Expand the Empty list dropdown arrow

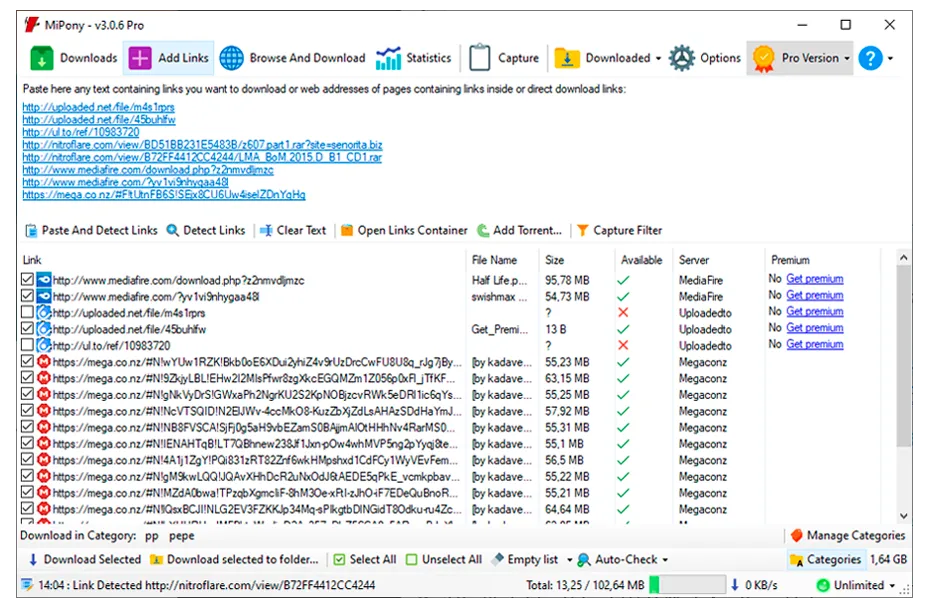click(569, 560)
